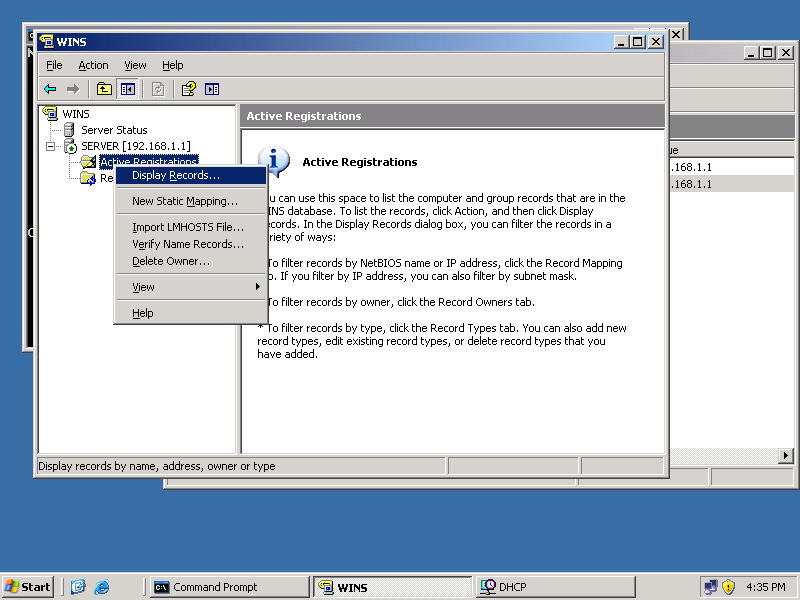This screenshot has width=800, height=600.
Task: Open Help in the context menu
Action: coord(191,313)
